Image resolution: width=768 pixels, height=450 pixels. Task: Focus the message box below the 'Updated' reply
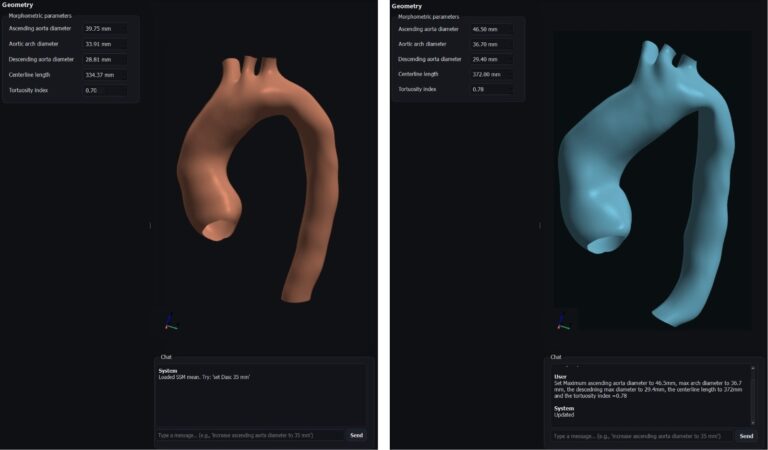tap(643, 436)
